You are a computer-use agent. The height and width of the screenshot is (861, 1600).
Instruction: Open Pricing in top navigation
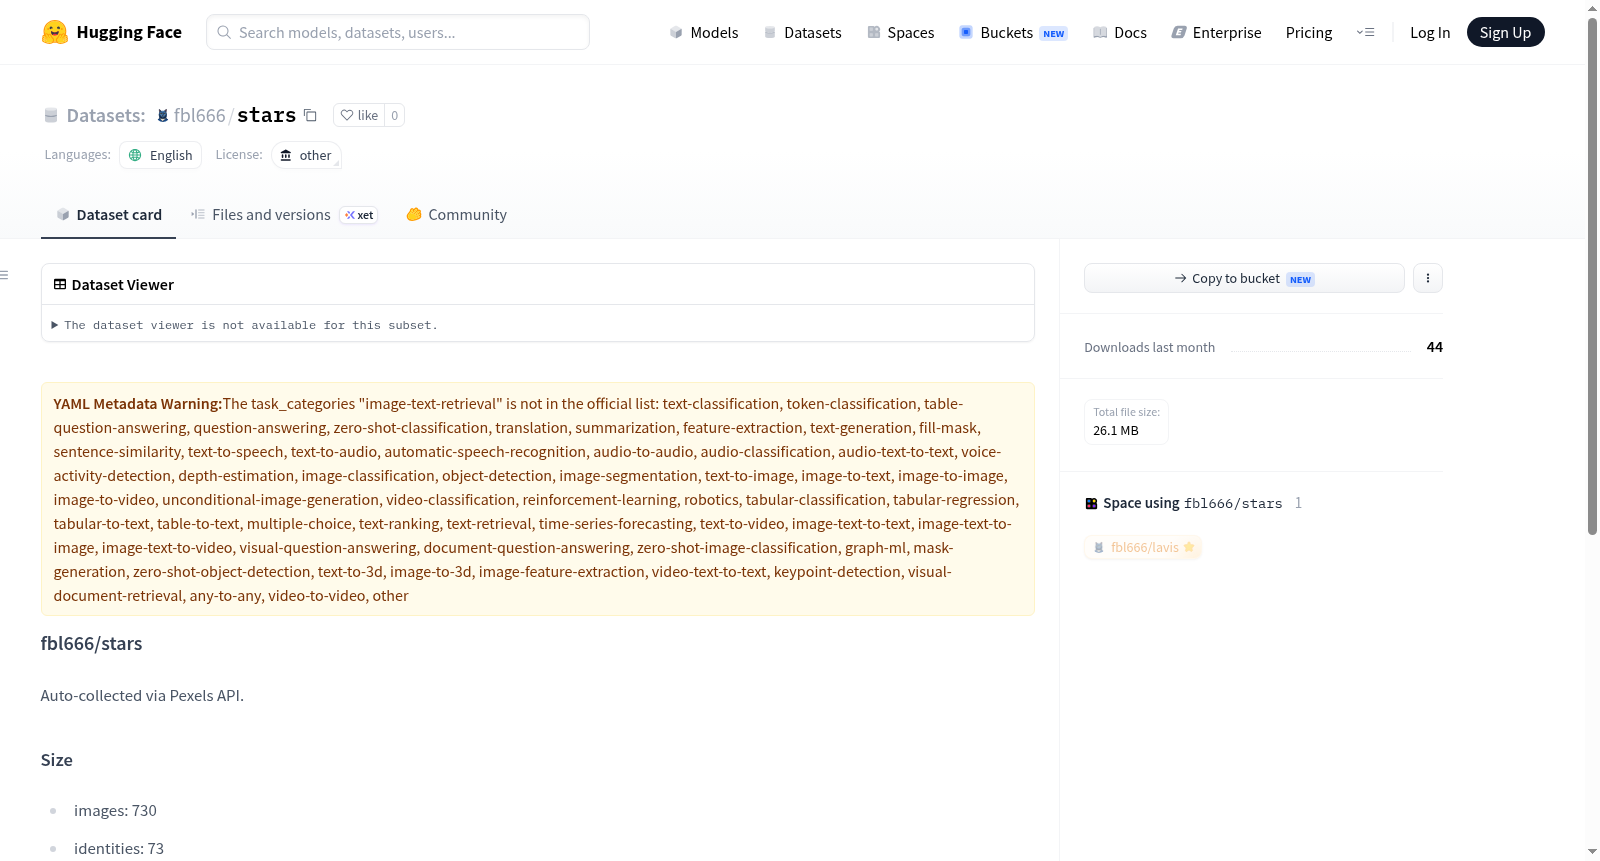coord(1309,32)
